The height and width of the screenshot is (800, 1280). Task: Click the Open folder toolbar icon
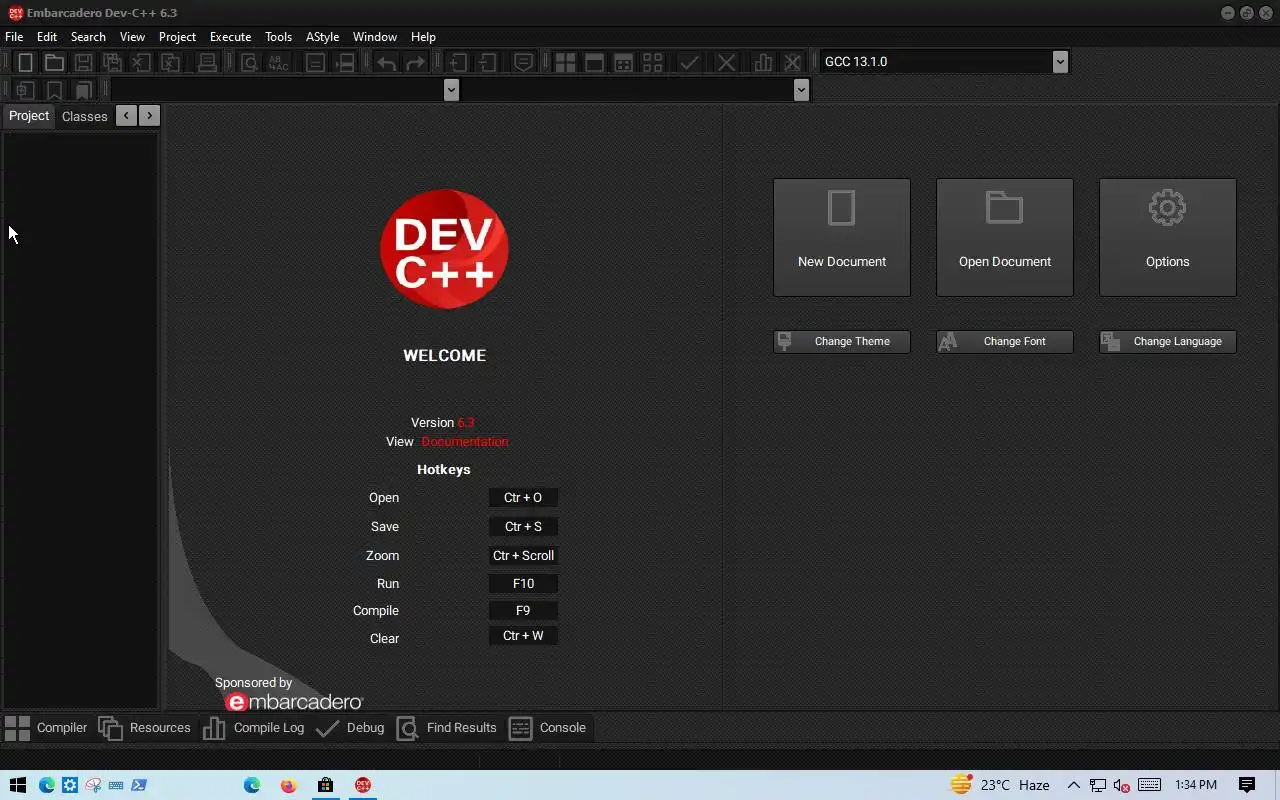tap(54, 62)
